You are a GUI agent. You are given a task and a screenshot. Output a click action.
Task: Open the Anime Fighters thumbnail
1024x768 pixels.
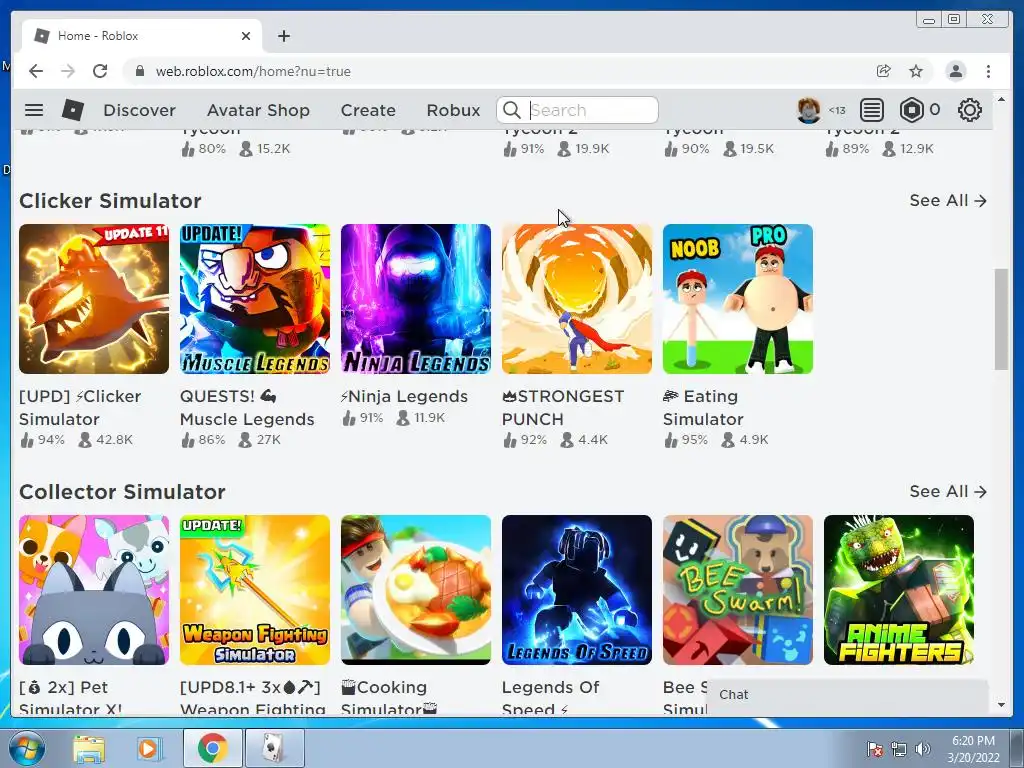coord(899,590)
